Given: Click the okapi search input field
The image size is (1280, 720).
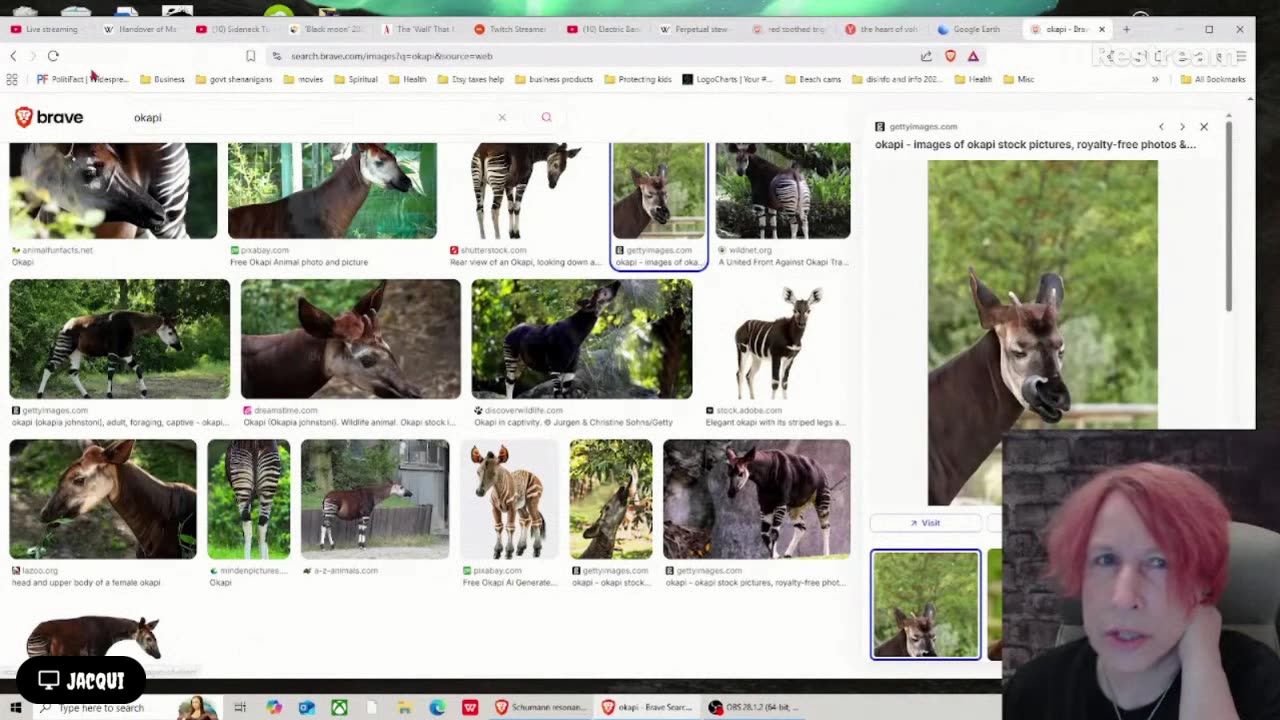Looking at the screenshot, I should [x=310, y=117].
